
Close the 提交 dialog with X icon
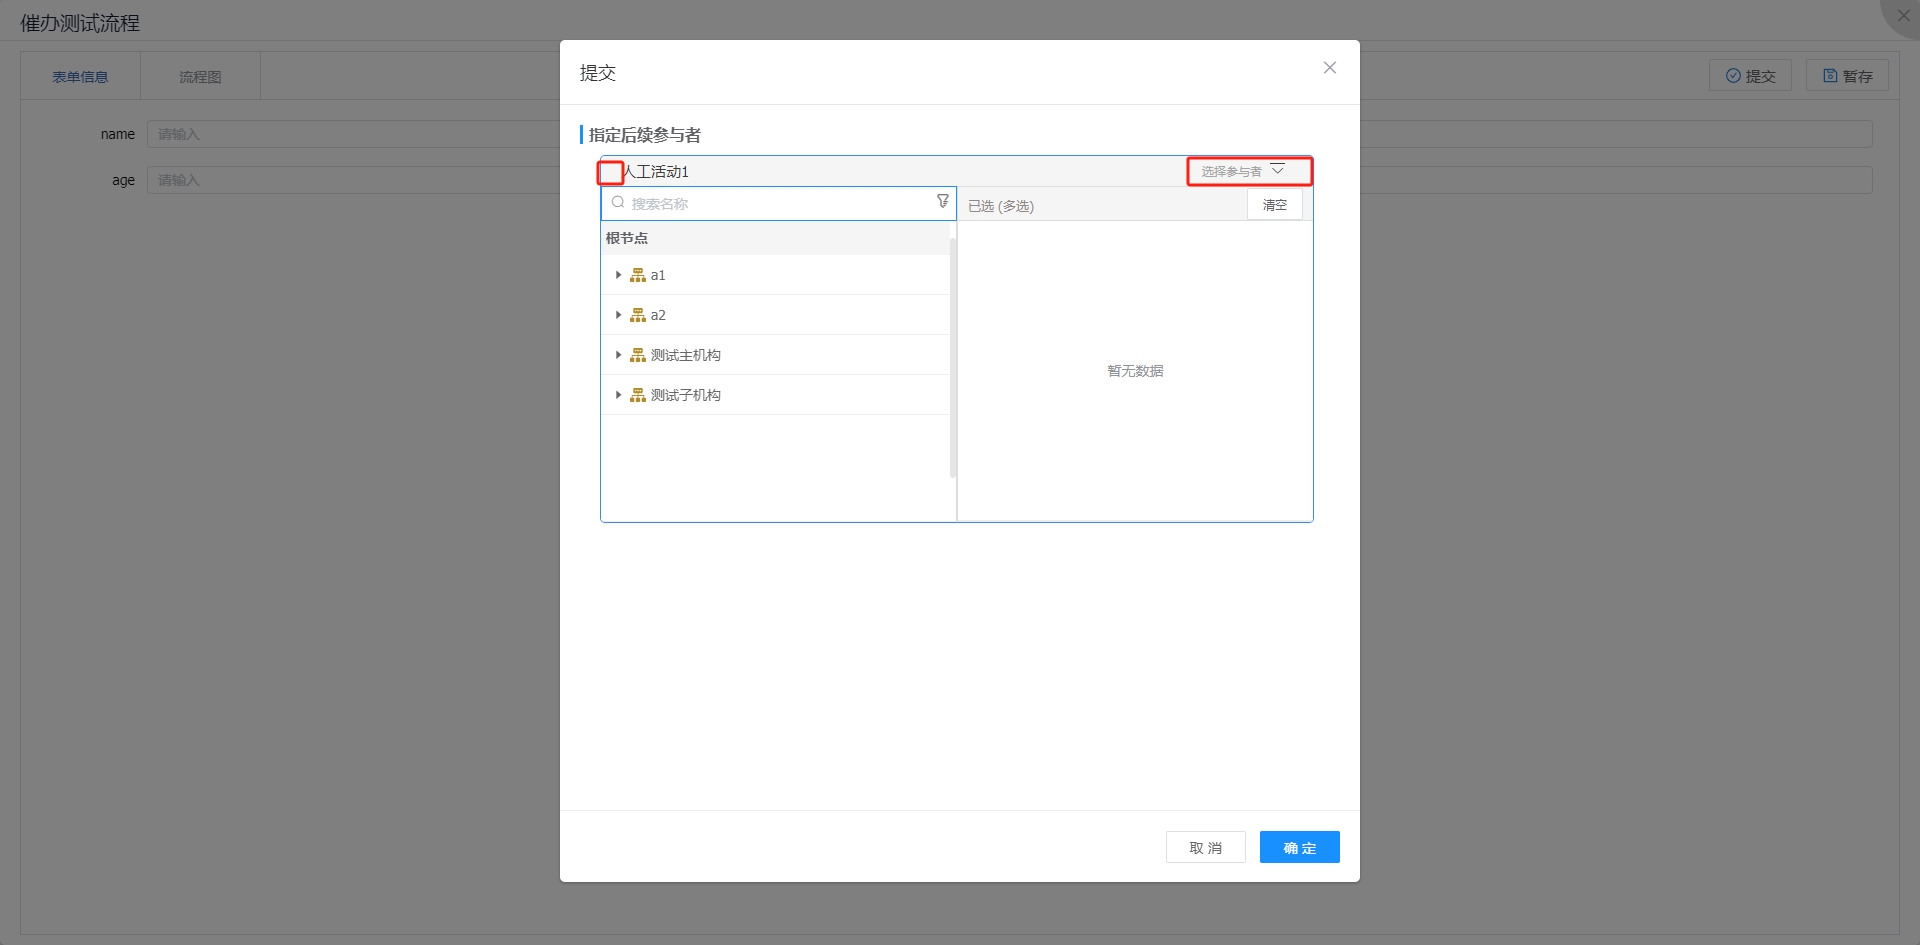(x=1329, y=68)
